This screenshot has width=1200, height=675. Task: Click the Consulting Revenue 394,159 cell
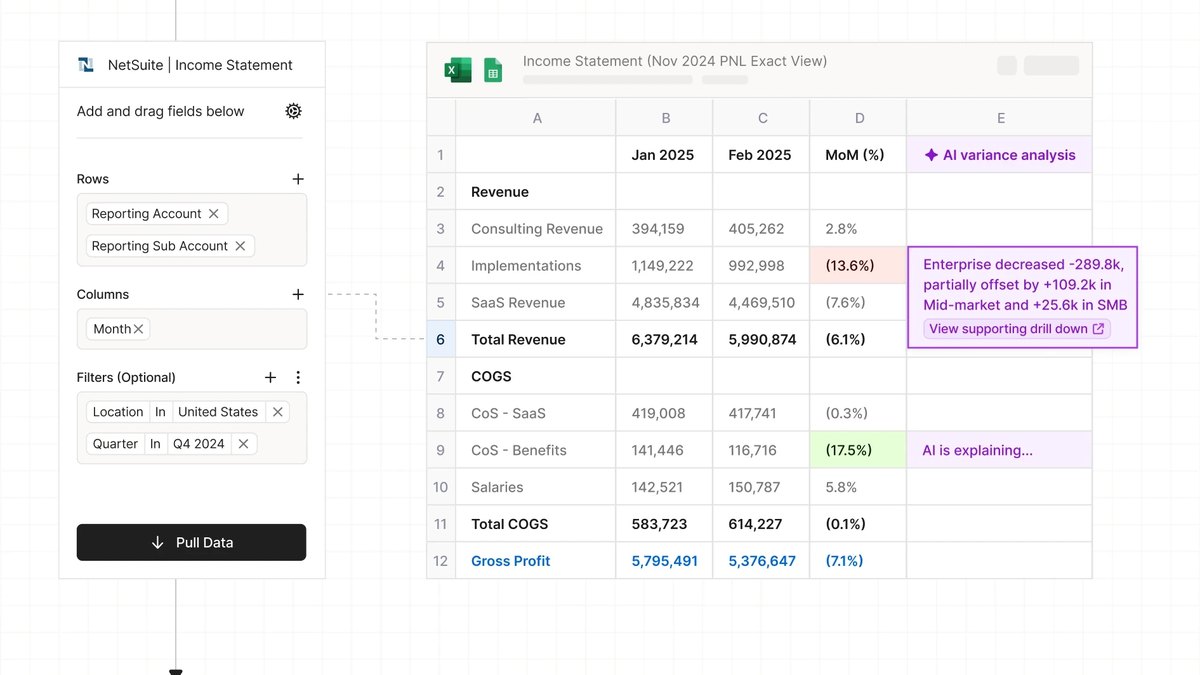(665, 229)
